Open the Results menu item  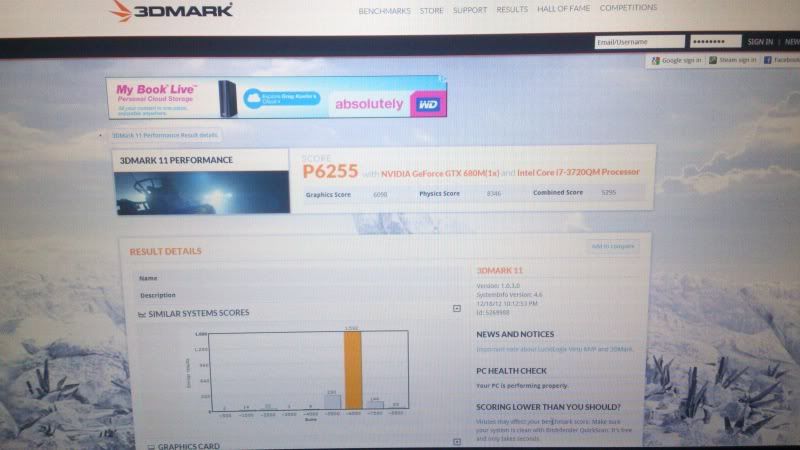(x=512, y=9)
